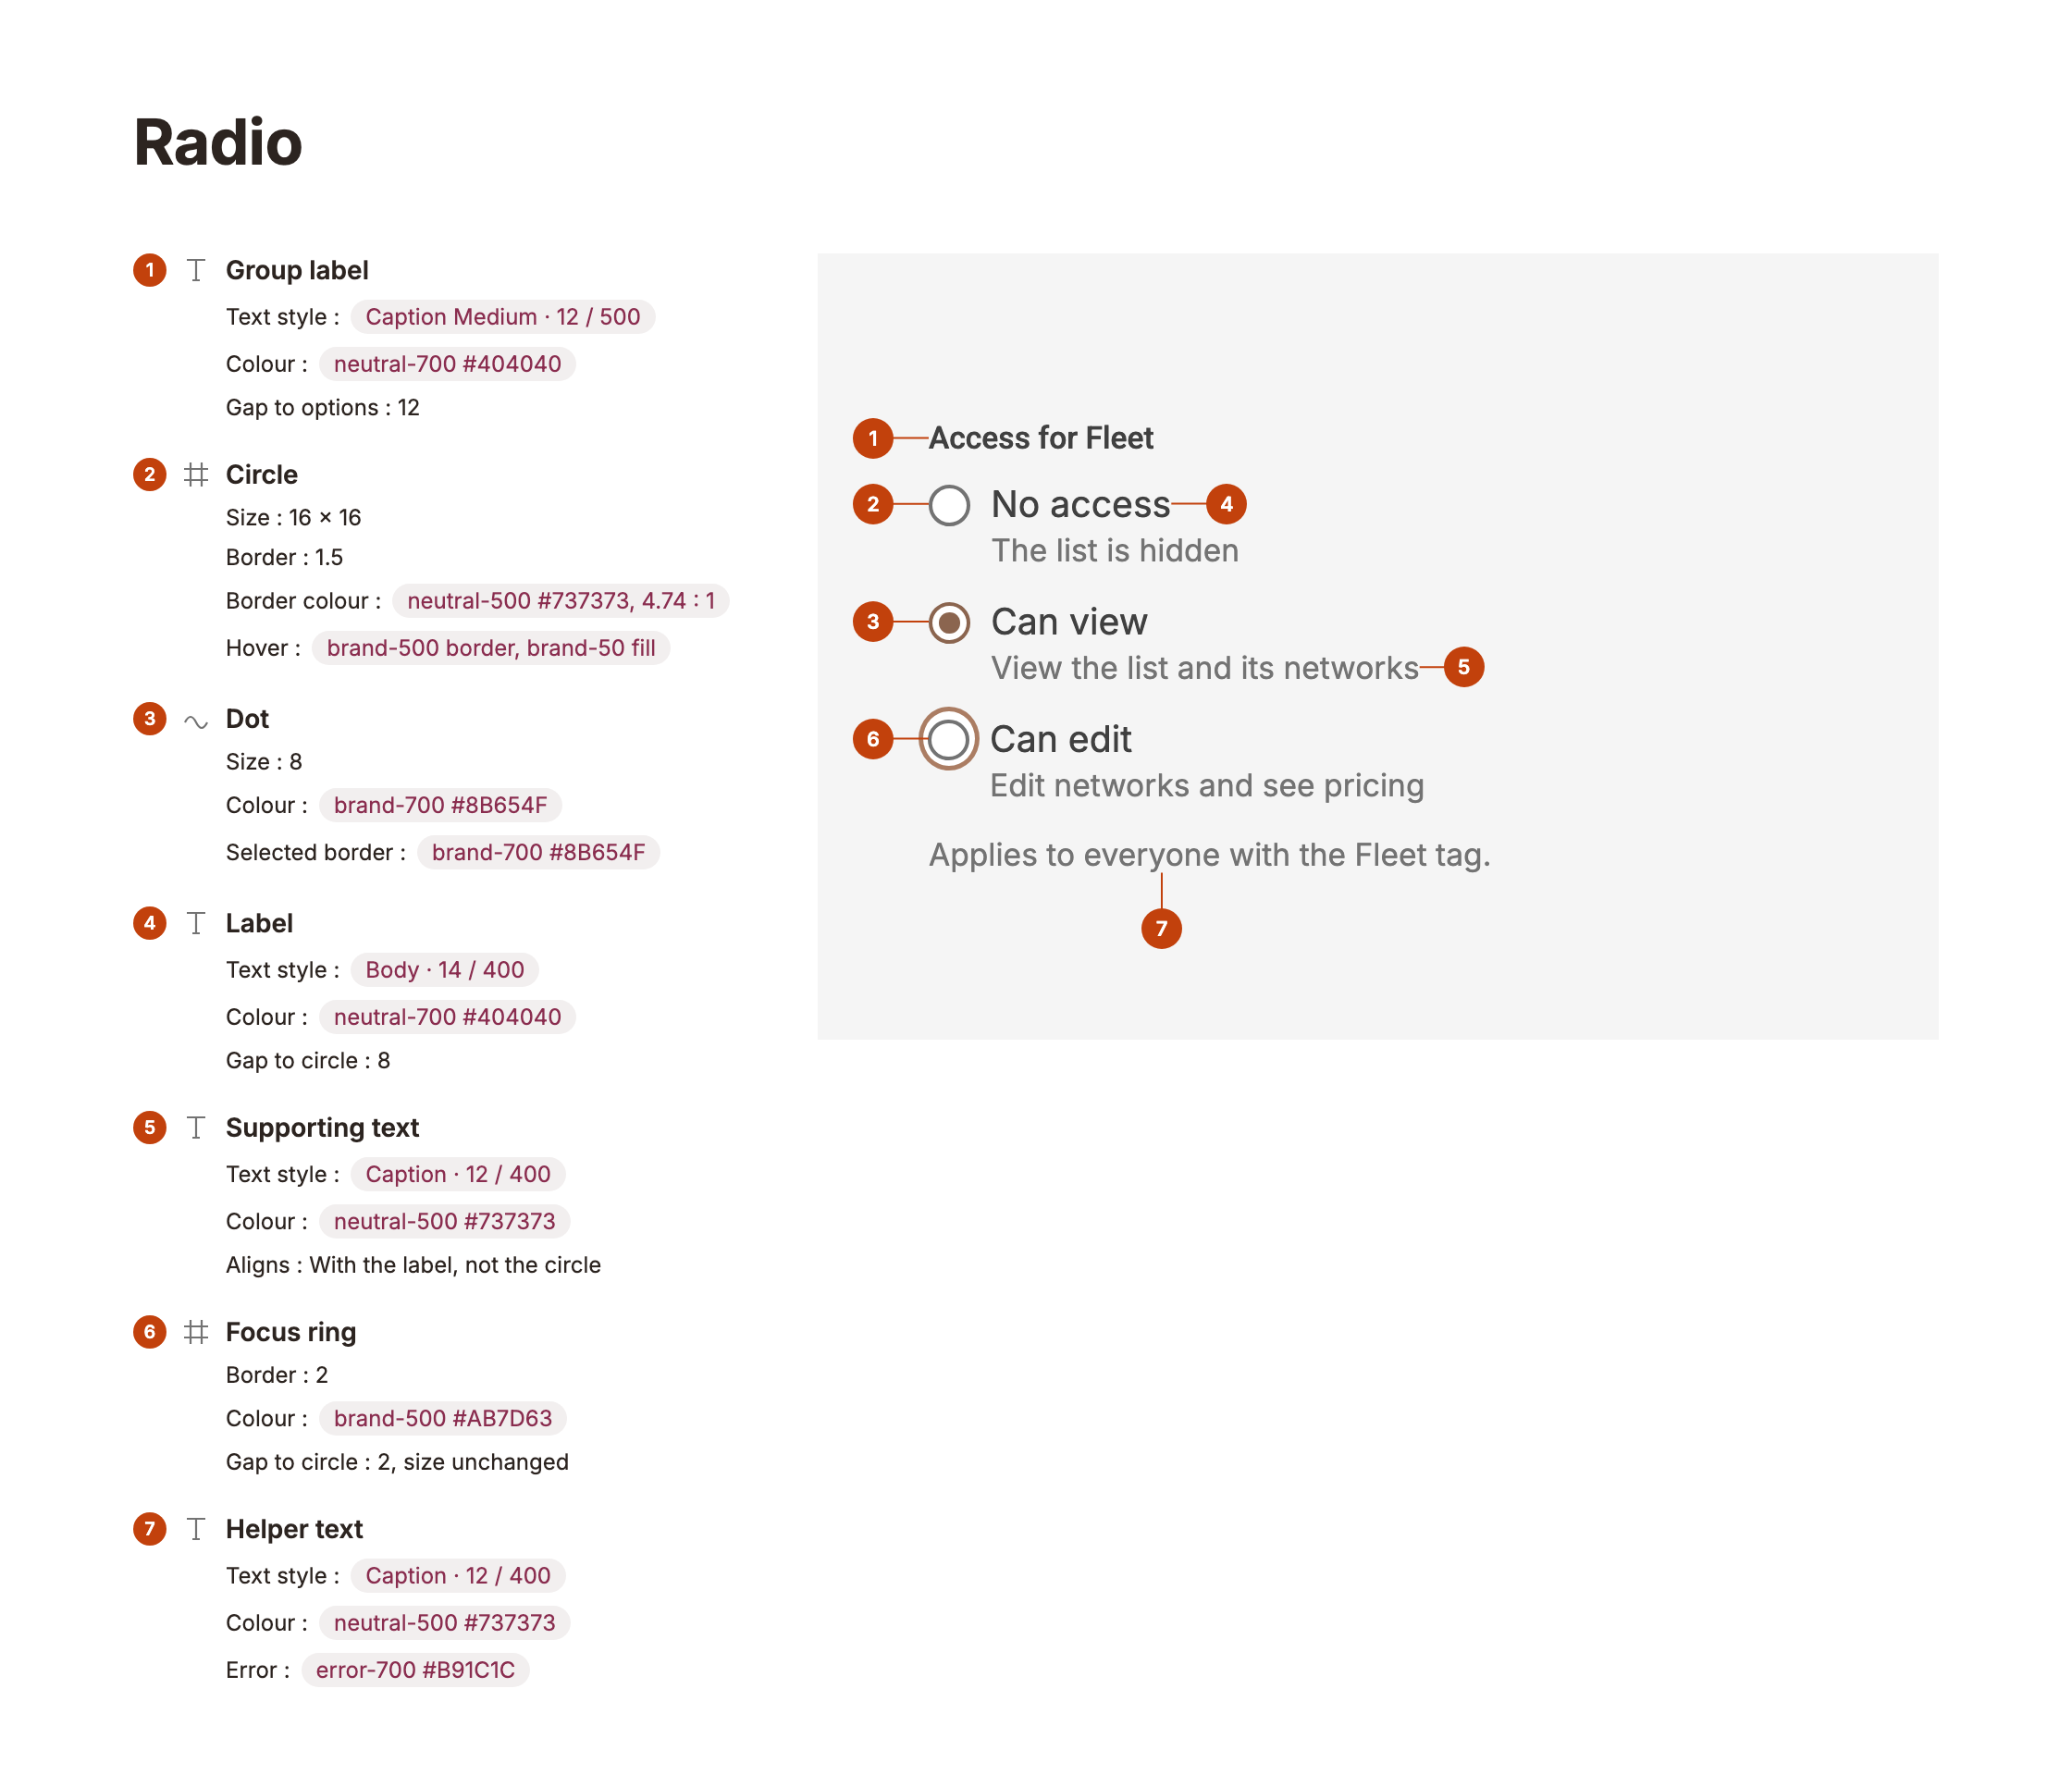Click the Helper text Caption · 12 / 400 chip

(457, 1576)
